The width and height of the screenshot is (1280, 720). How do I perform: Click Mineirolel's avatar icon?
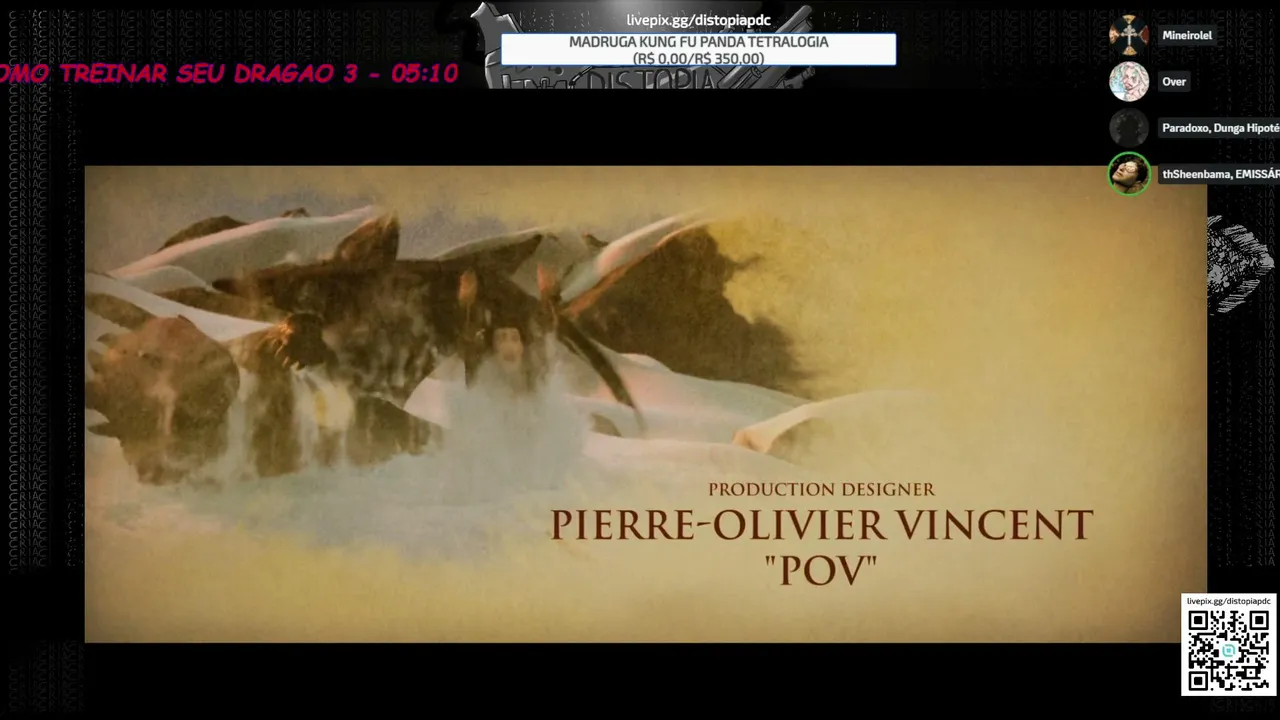(x=1129, y=35)
